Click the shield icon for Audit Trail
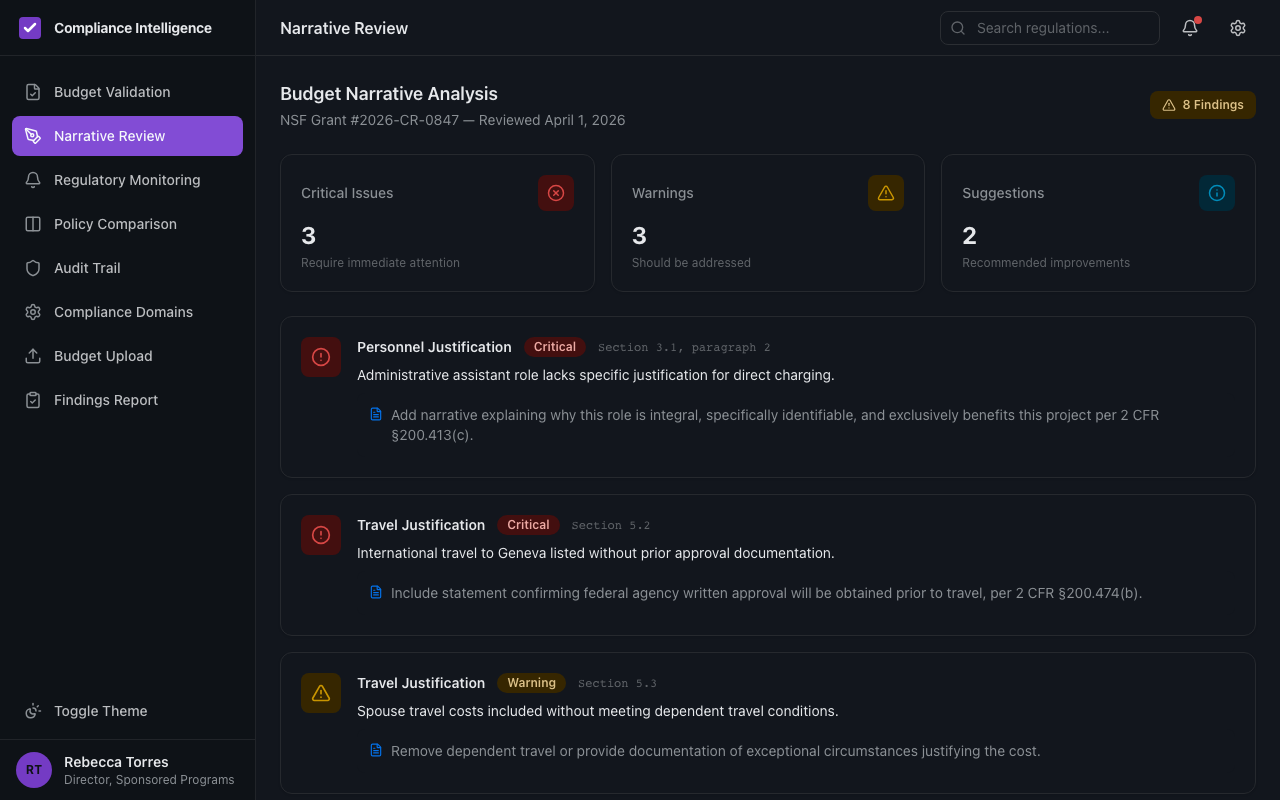Viewport: 1280px width, 800px height. coord(33,267)
